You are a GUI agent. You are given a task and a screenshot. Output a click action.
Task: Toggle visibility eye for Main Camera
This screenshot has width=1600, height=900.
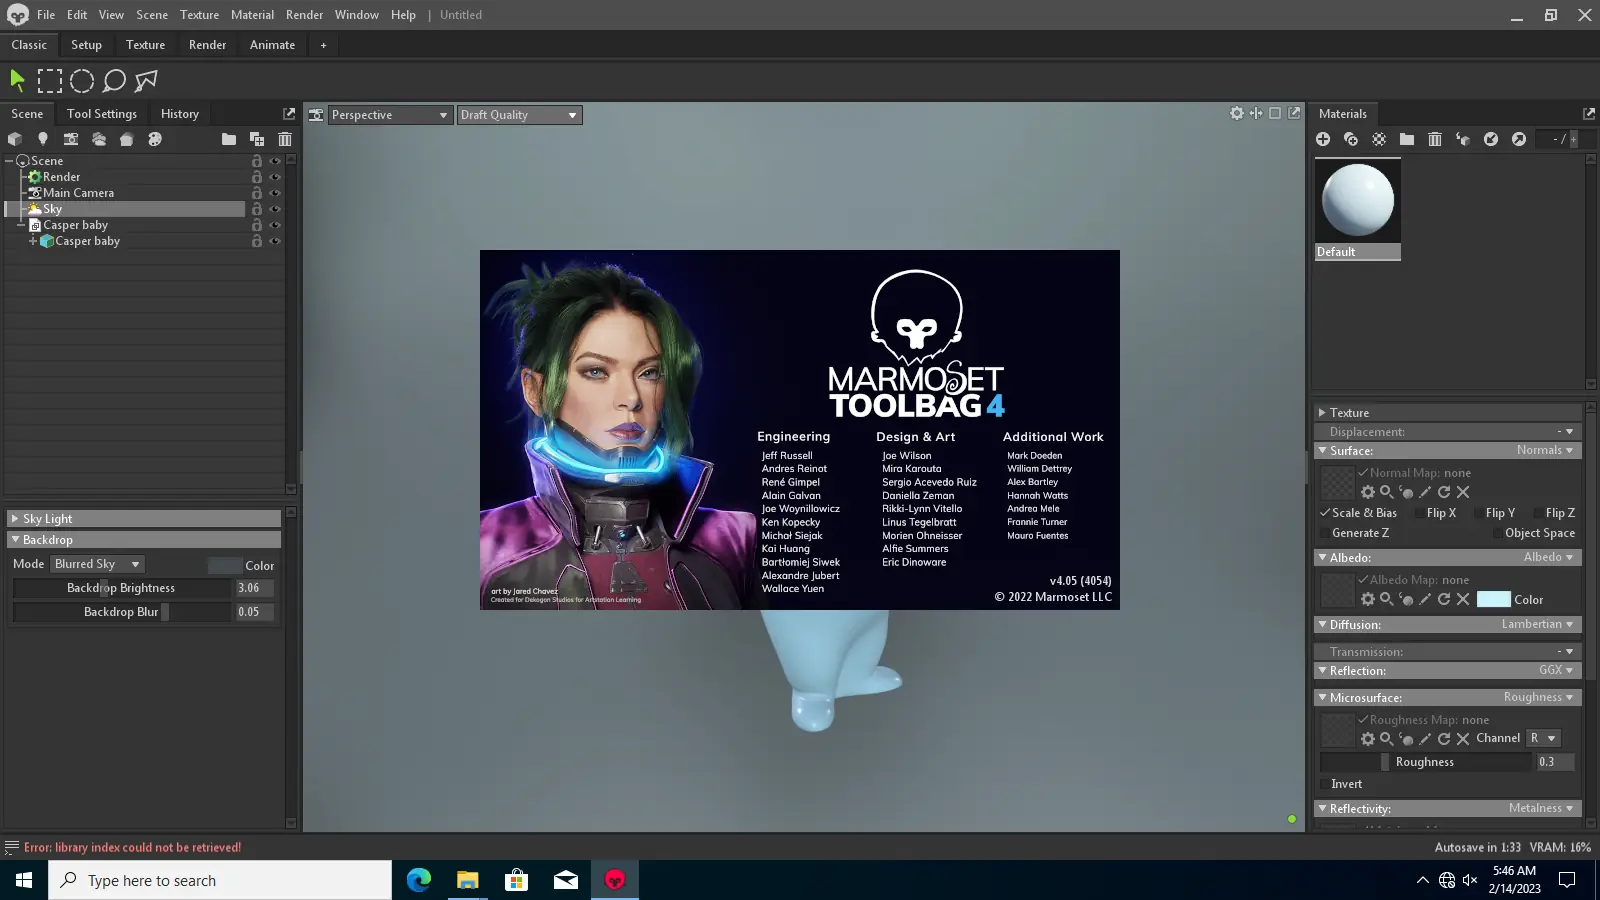[x=275, y=193]
